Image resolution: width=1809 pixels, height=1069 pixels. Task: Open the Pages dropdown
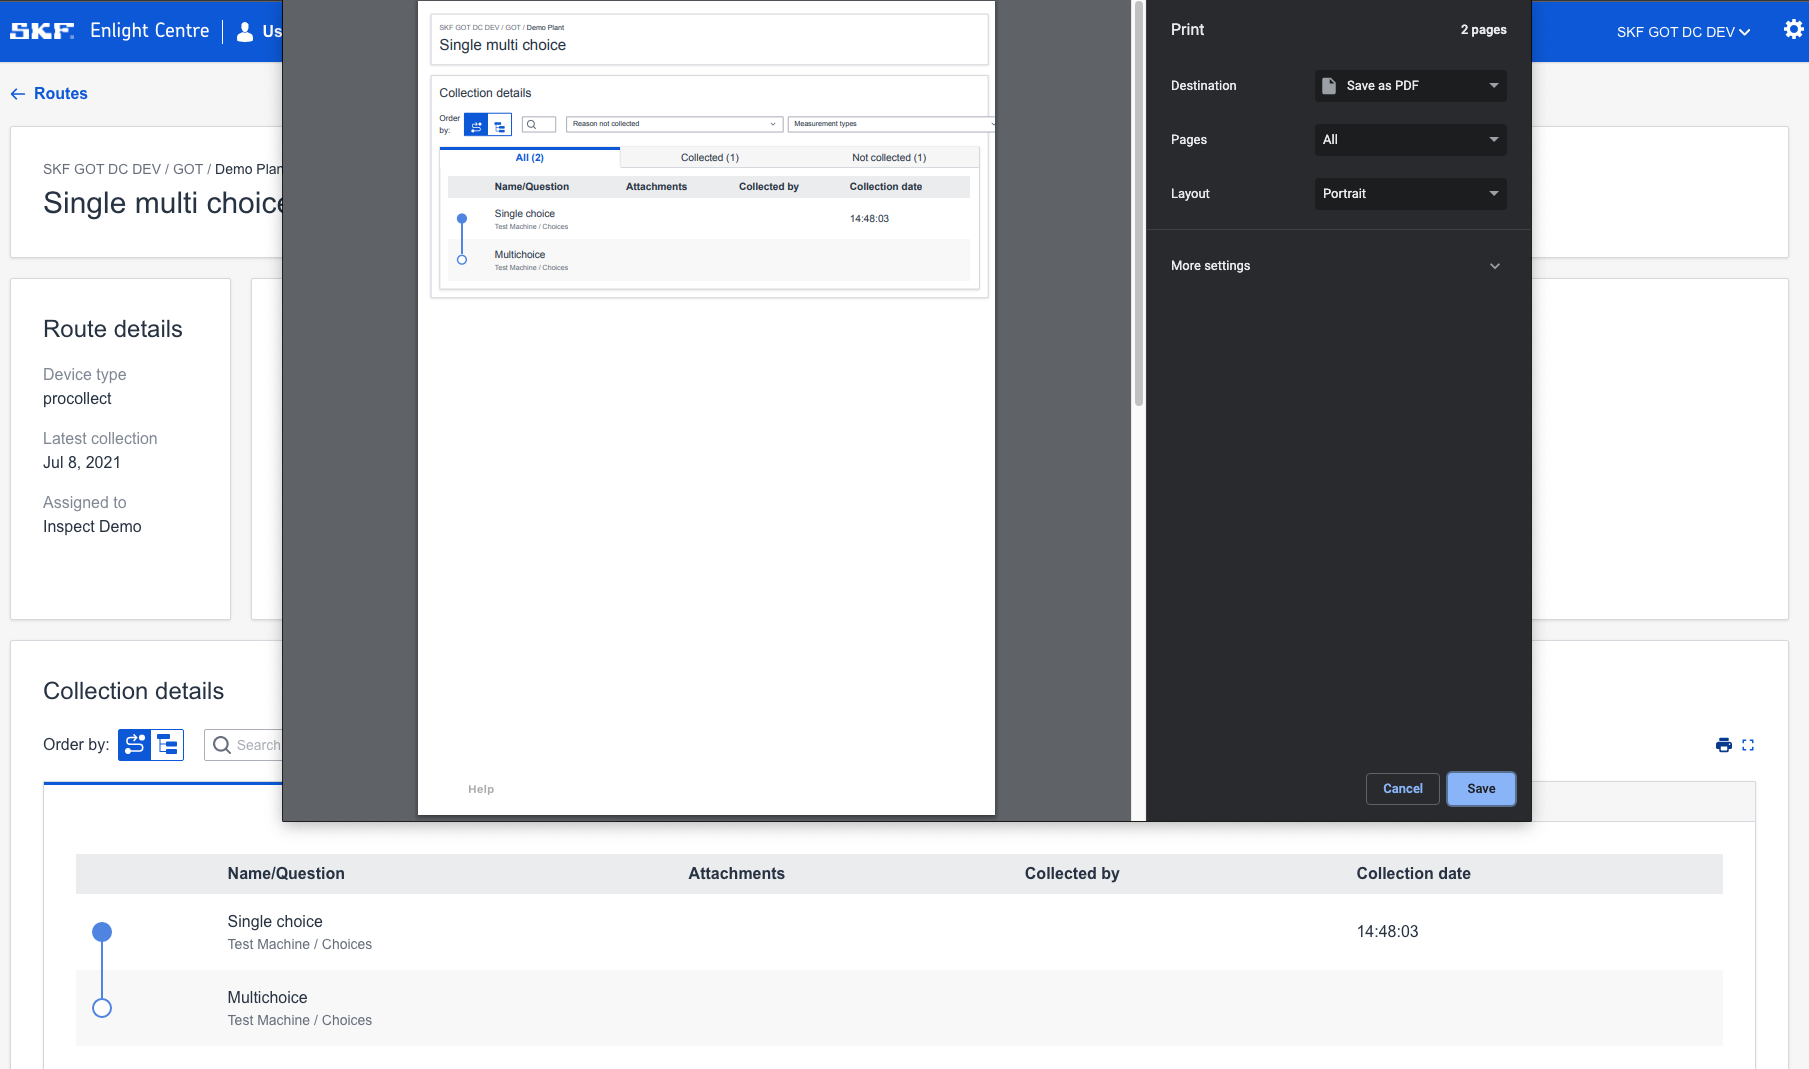point(1410,140)
